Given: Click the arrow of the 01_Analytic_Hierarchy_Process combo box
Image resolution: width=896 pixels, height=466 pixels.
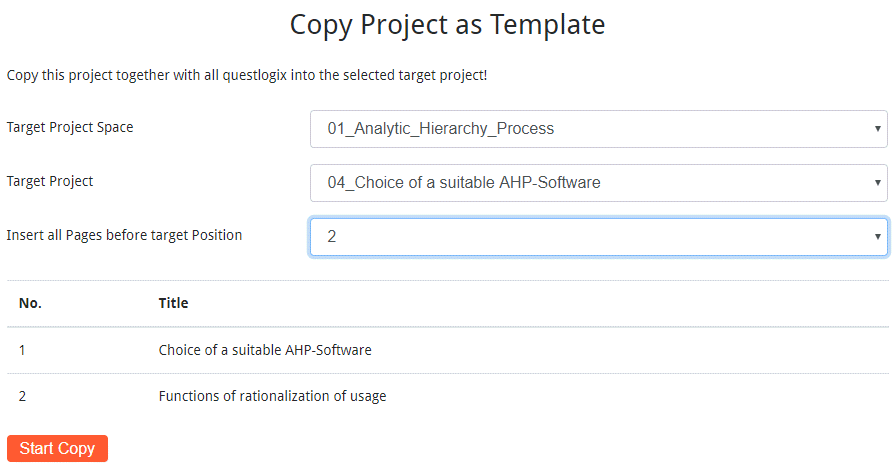Looking at the screenshot, I should [x=877, y=129].
